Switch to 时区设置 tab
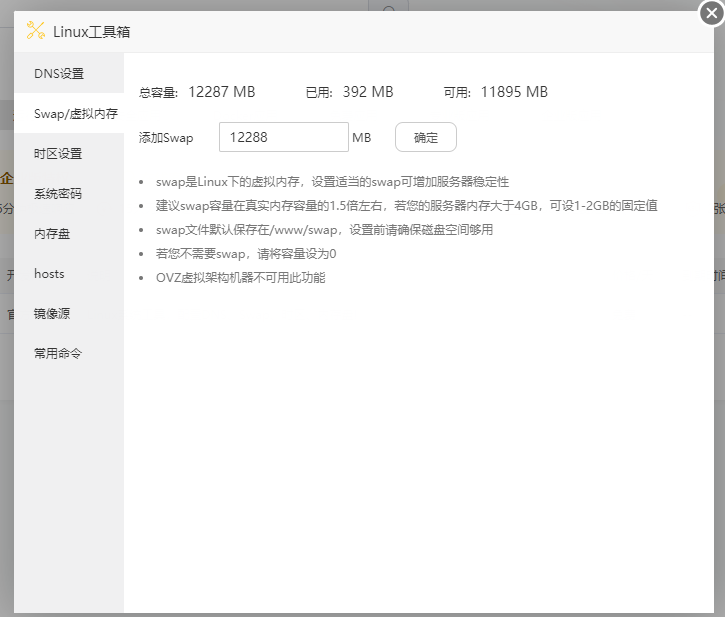 click(69, 154)
